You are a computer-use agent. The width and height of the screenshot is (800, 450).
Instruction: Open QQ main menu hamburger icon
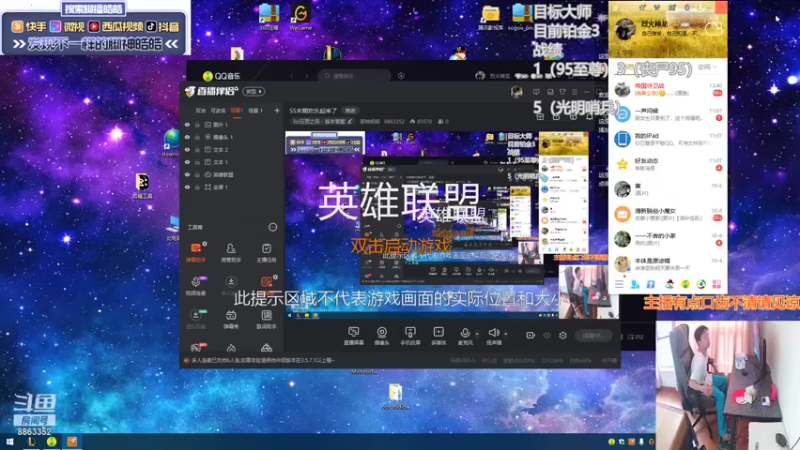click(x=619, y=284)
